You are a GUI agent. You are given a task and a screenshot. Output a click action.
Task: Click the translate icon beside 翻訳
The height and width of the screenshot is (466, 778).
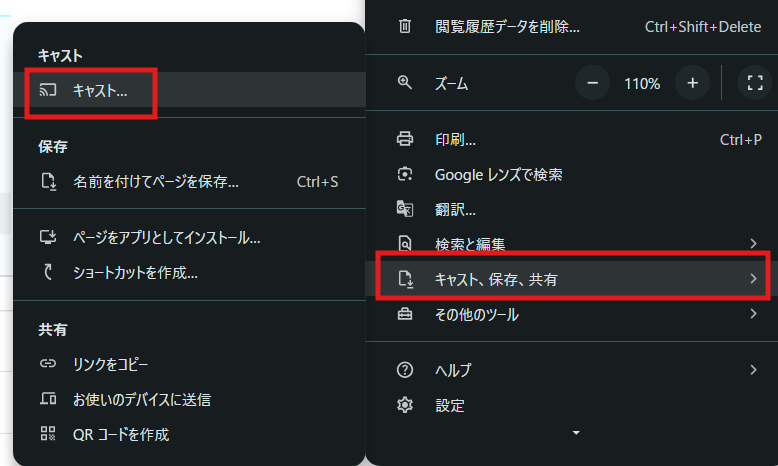[x=405, y=210]
